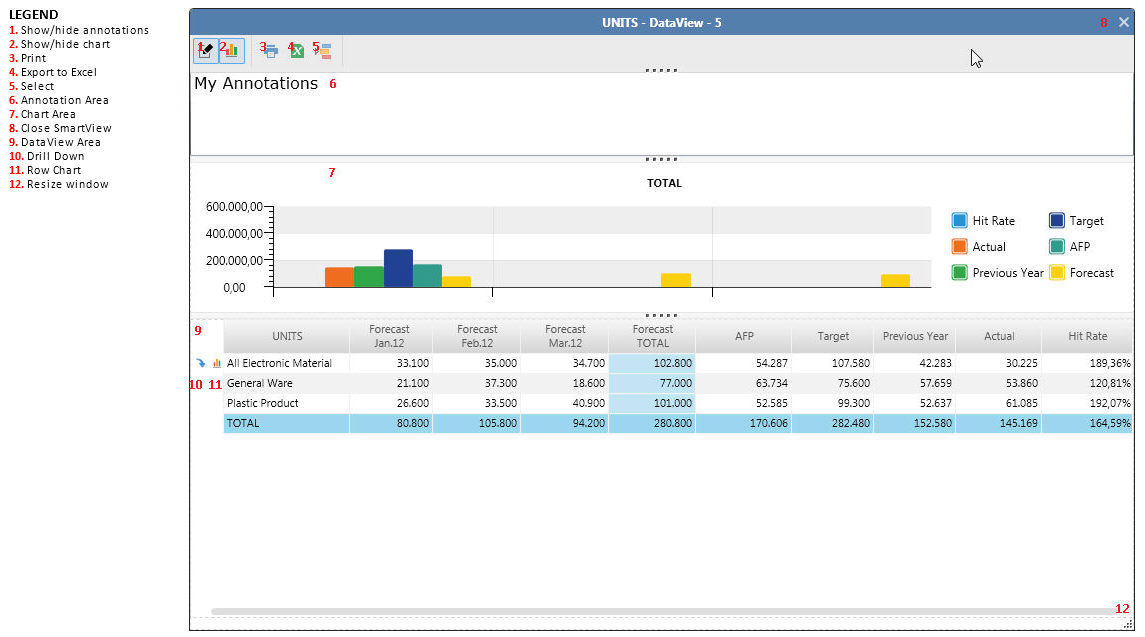Click the Previous Year label in chart legend

point(1008,272)
